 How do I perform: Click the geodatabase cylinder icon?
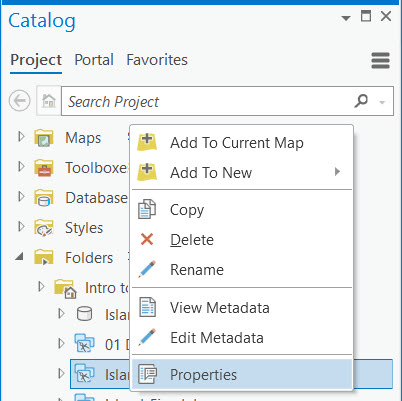point(84,314)
